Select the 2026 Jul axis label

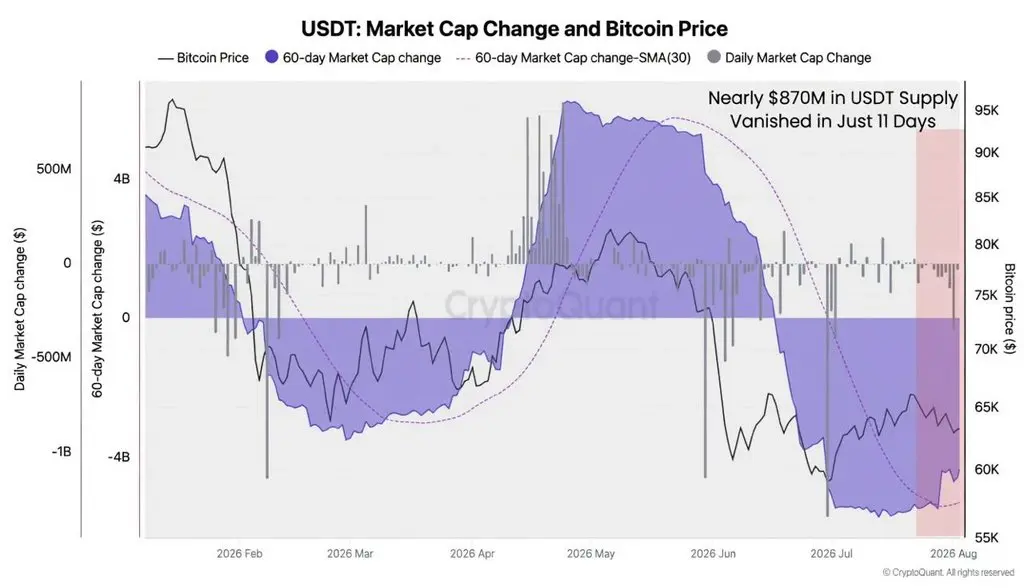coord(831,553)
